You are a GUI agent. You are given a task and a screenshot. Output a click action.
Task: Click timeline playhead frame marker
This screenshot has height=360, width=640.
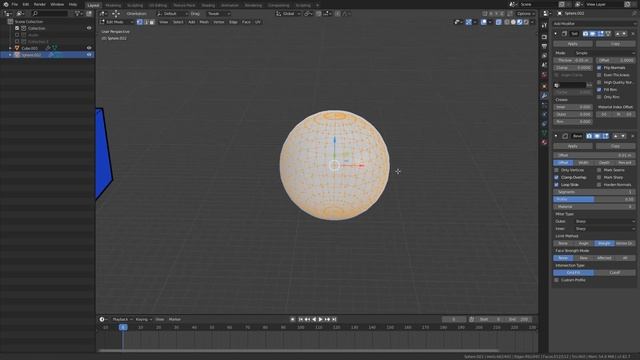[x=123, y=327]
